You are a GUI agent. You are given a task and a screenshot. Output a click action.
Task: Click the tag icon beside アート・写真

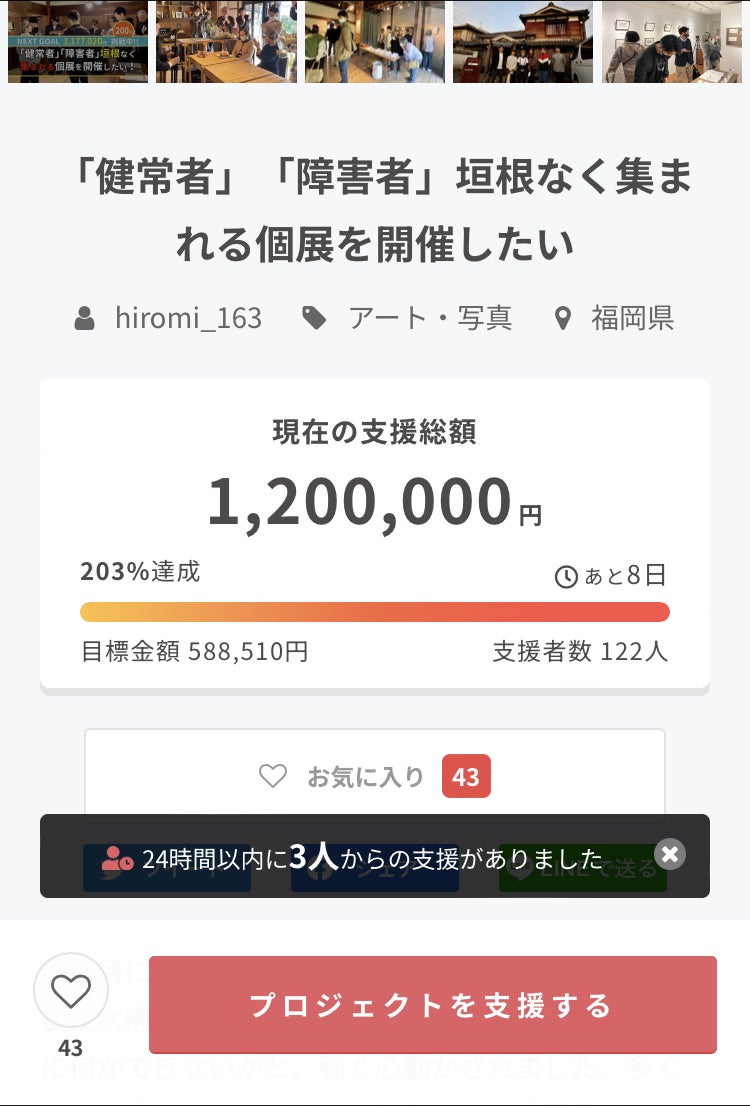pyautogui.click(x=314, y=319)
